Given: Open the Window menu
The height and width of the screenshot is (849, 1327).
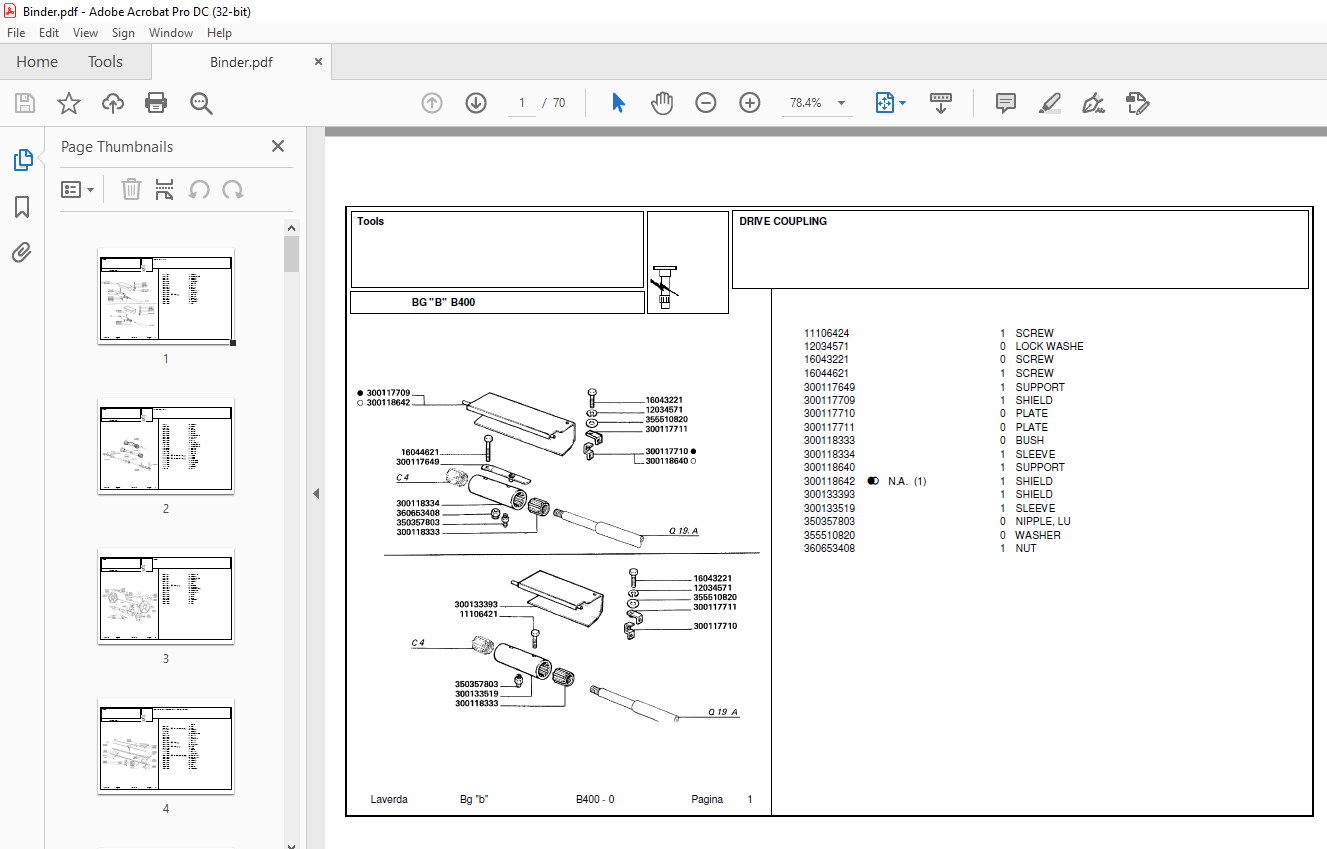Looking at the screenshot, I should click(x=171, y=33).
